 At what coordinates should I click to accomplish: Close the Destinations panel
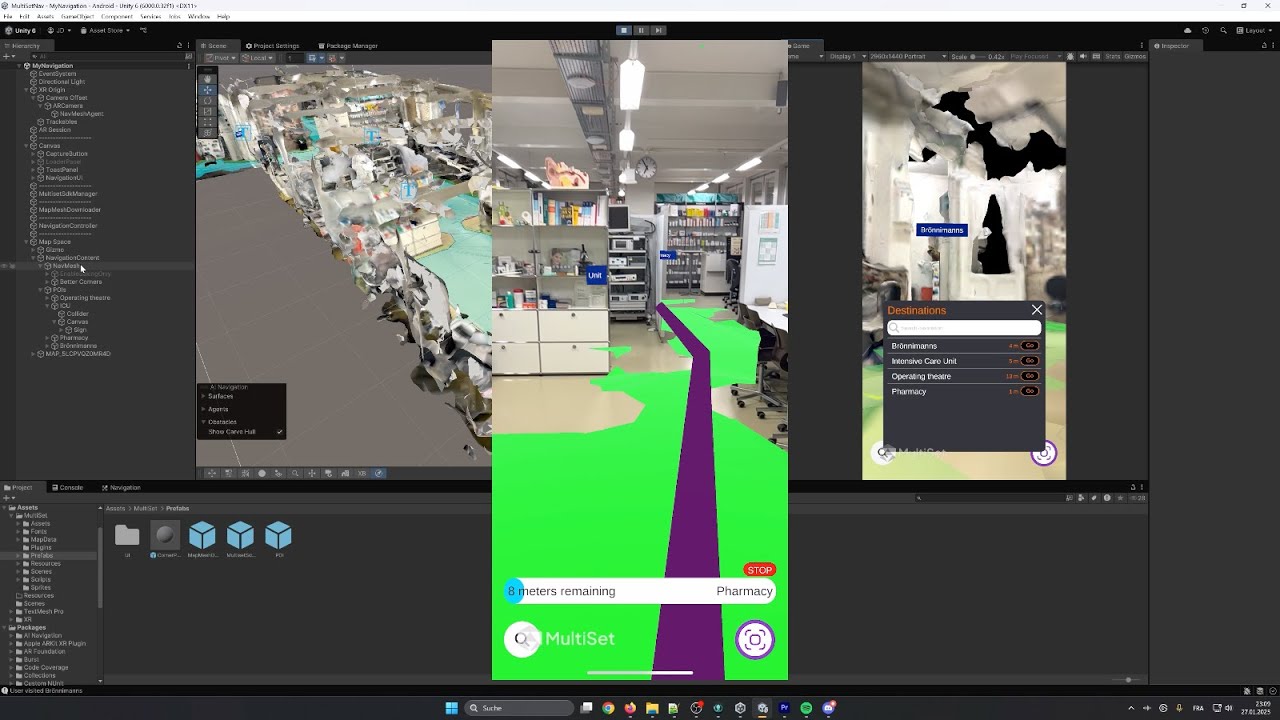pos(1037,310)
